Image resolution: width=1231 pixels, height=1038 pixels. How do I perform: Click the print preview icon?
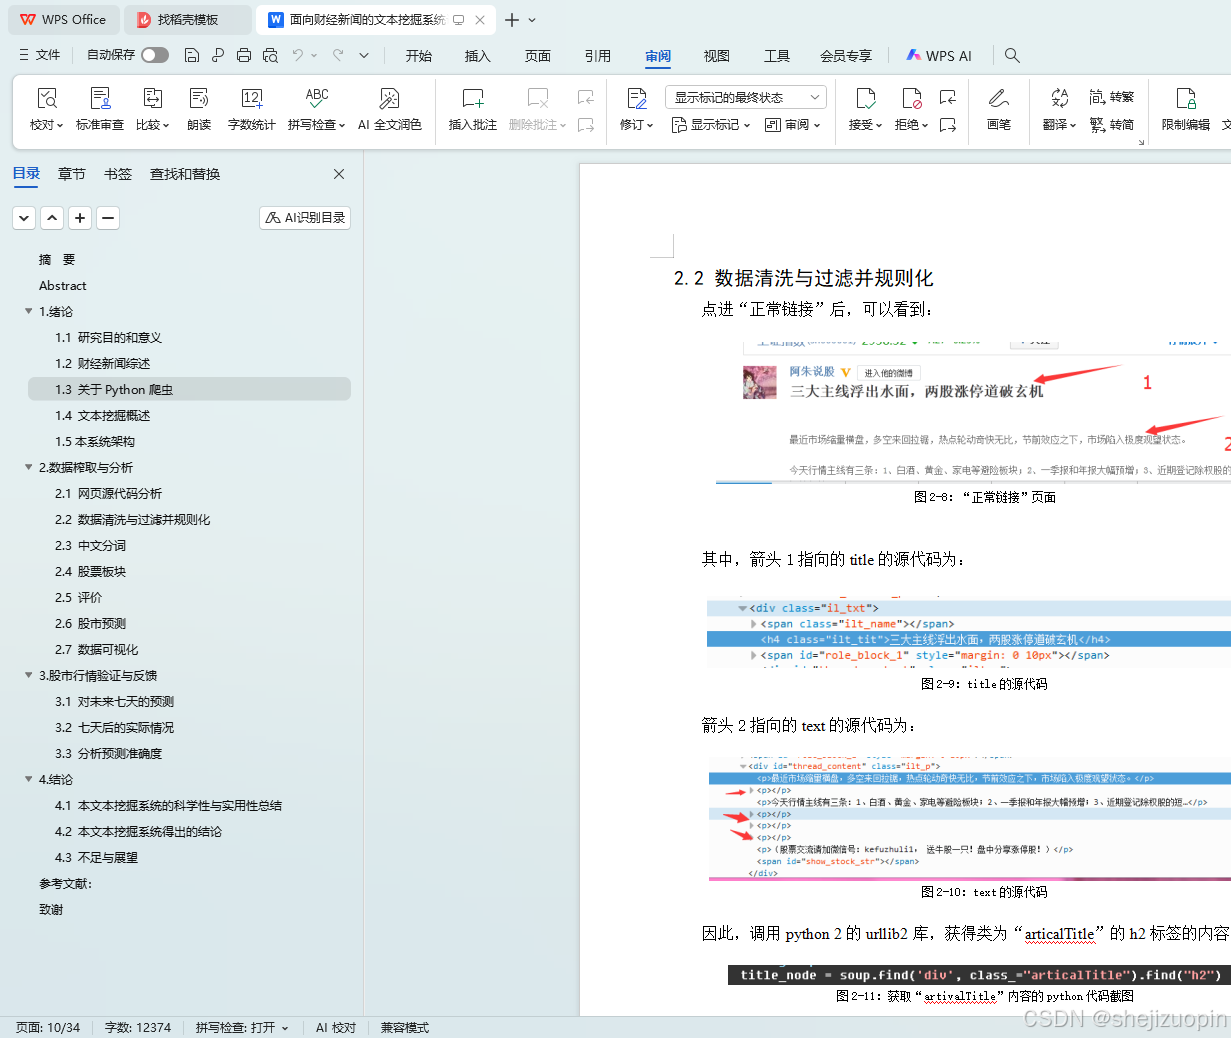[270, 55]
